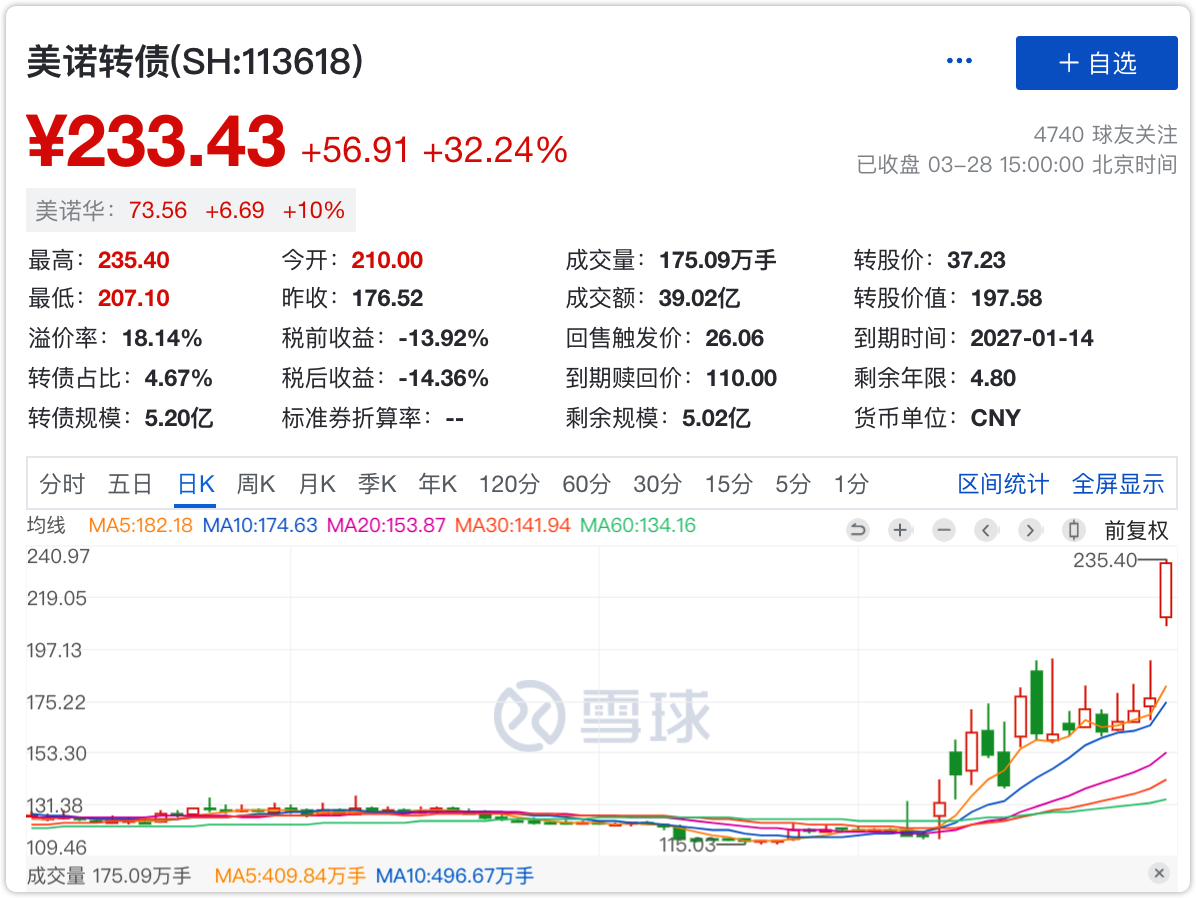Open 区间统计 range statistics

[x=1003, y=485]
